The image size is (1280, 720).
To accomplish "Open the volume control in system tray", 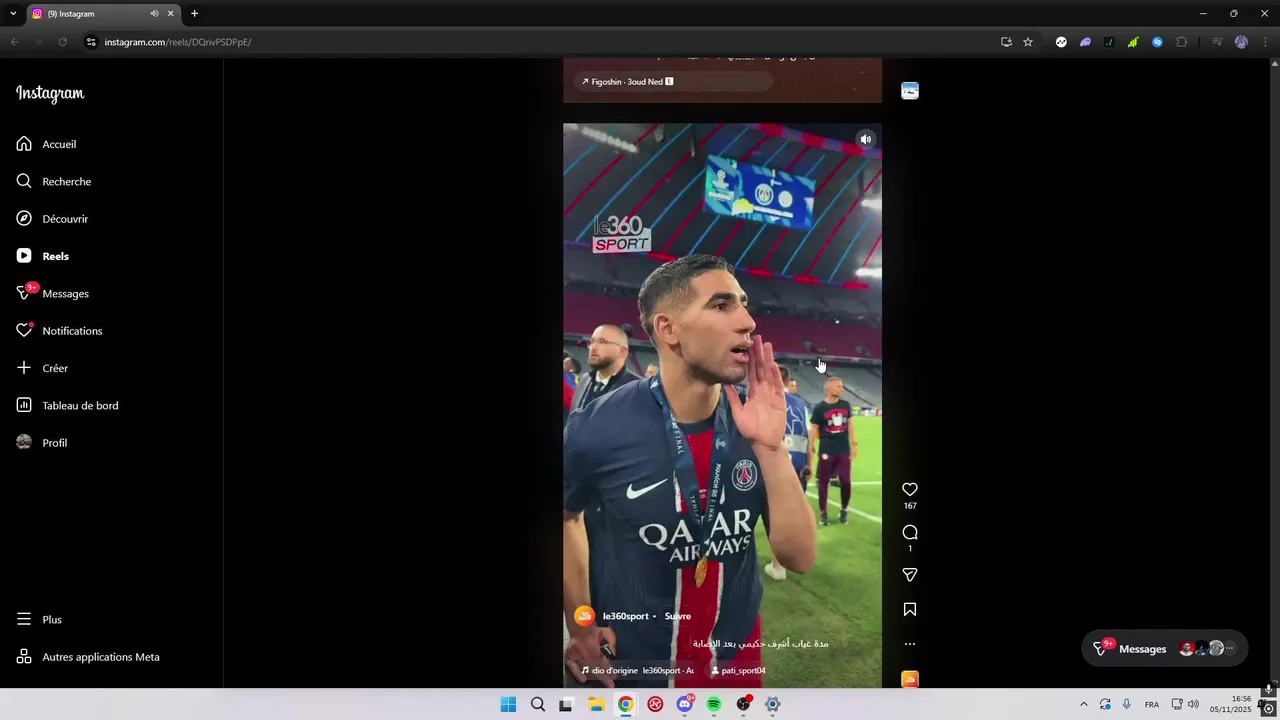I will pyautogui.click(x=1193, y=704).
